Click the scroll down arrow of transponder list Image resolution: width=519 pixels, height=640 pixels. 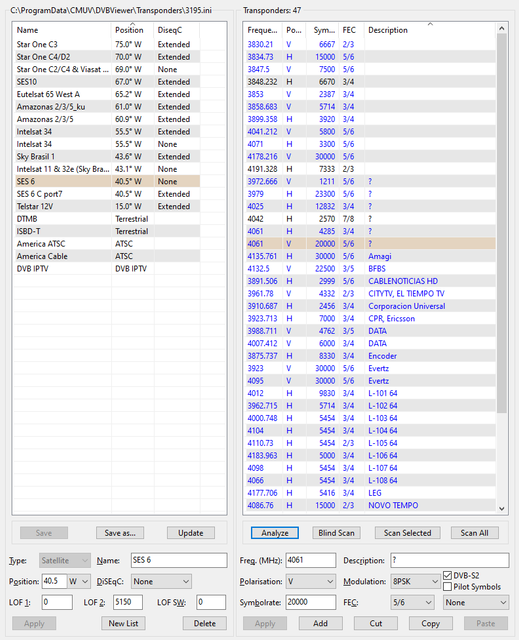(502, 509)
